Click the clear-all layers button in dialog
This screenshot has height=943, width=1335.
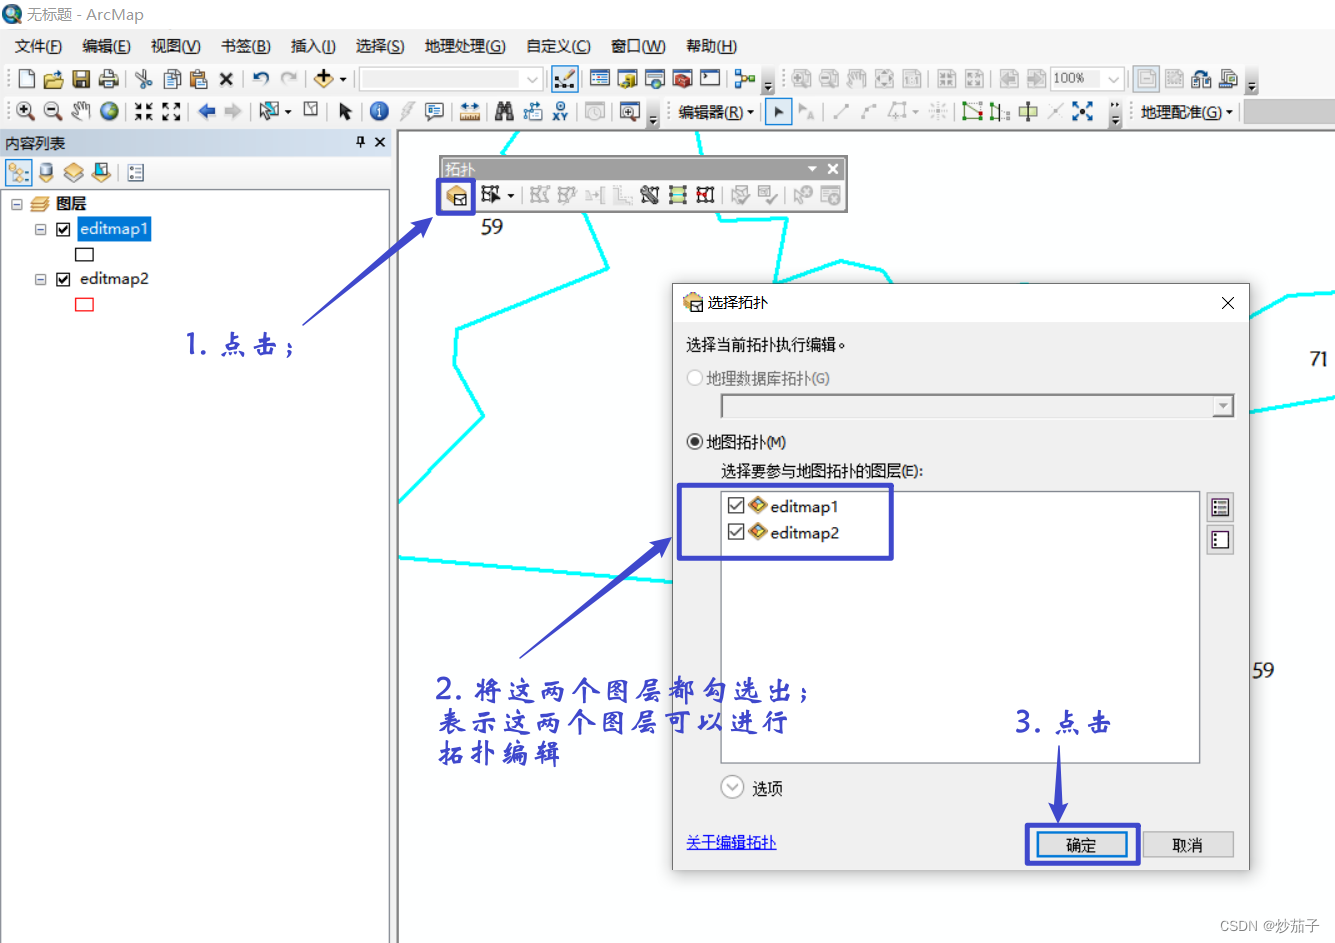[1220, 540]
